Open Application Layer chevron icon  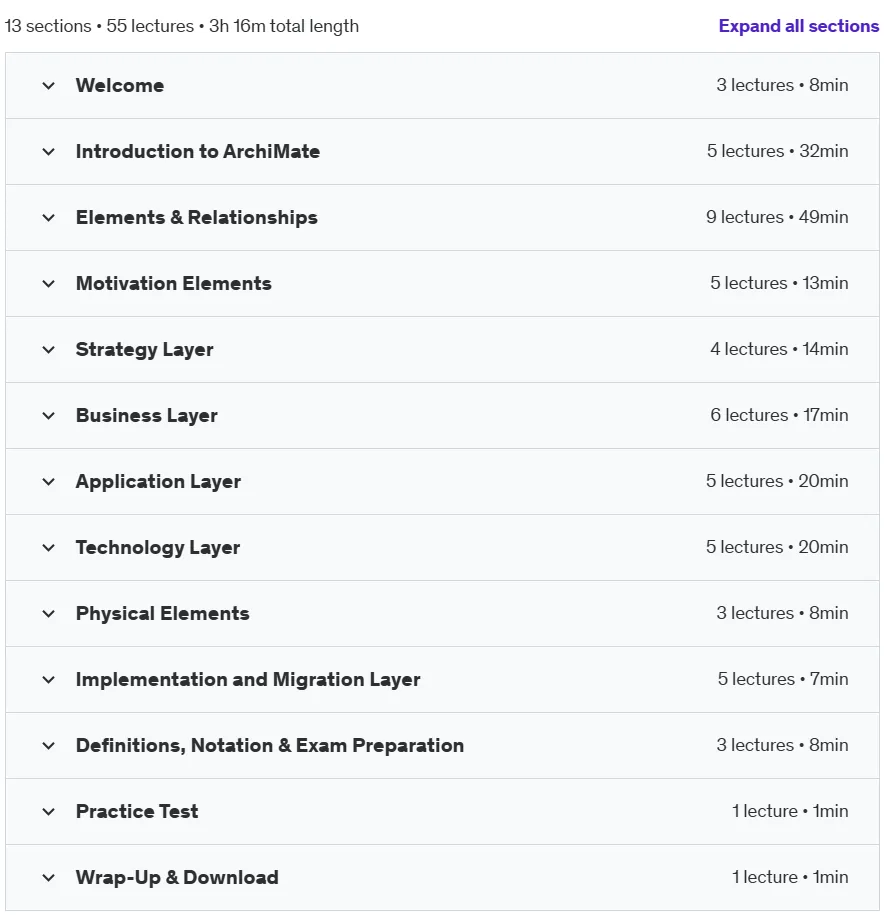[49, 481]
